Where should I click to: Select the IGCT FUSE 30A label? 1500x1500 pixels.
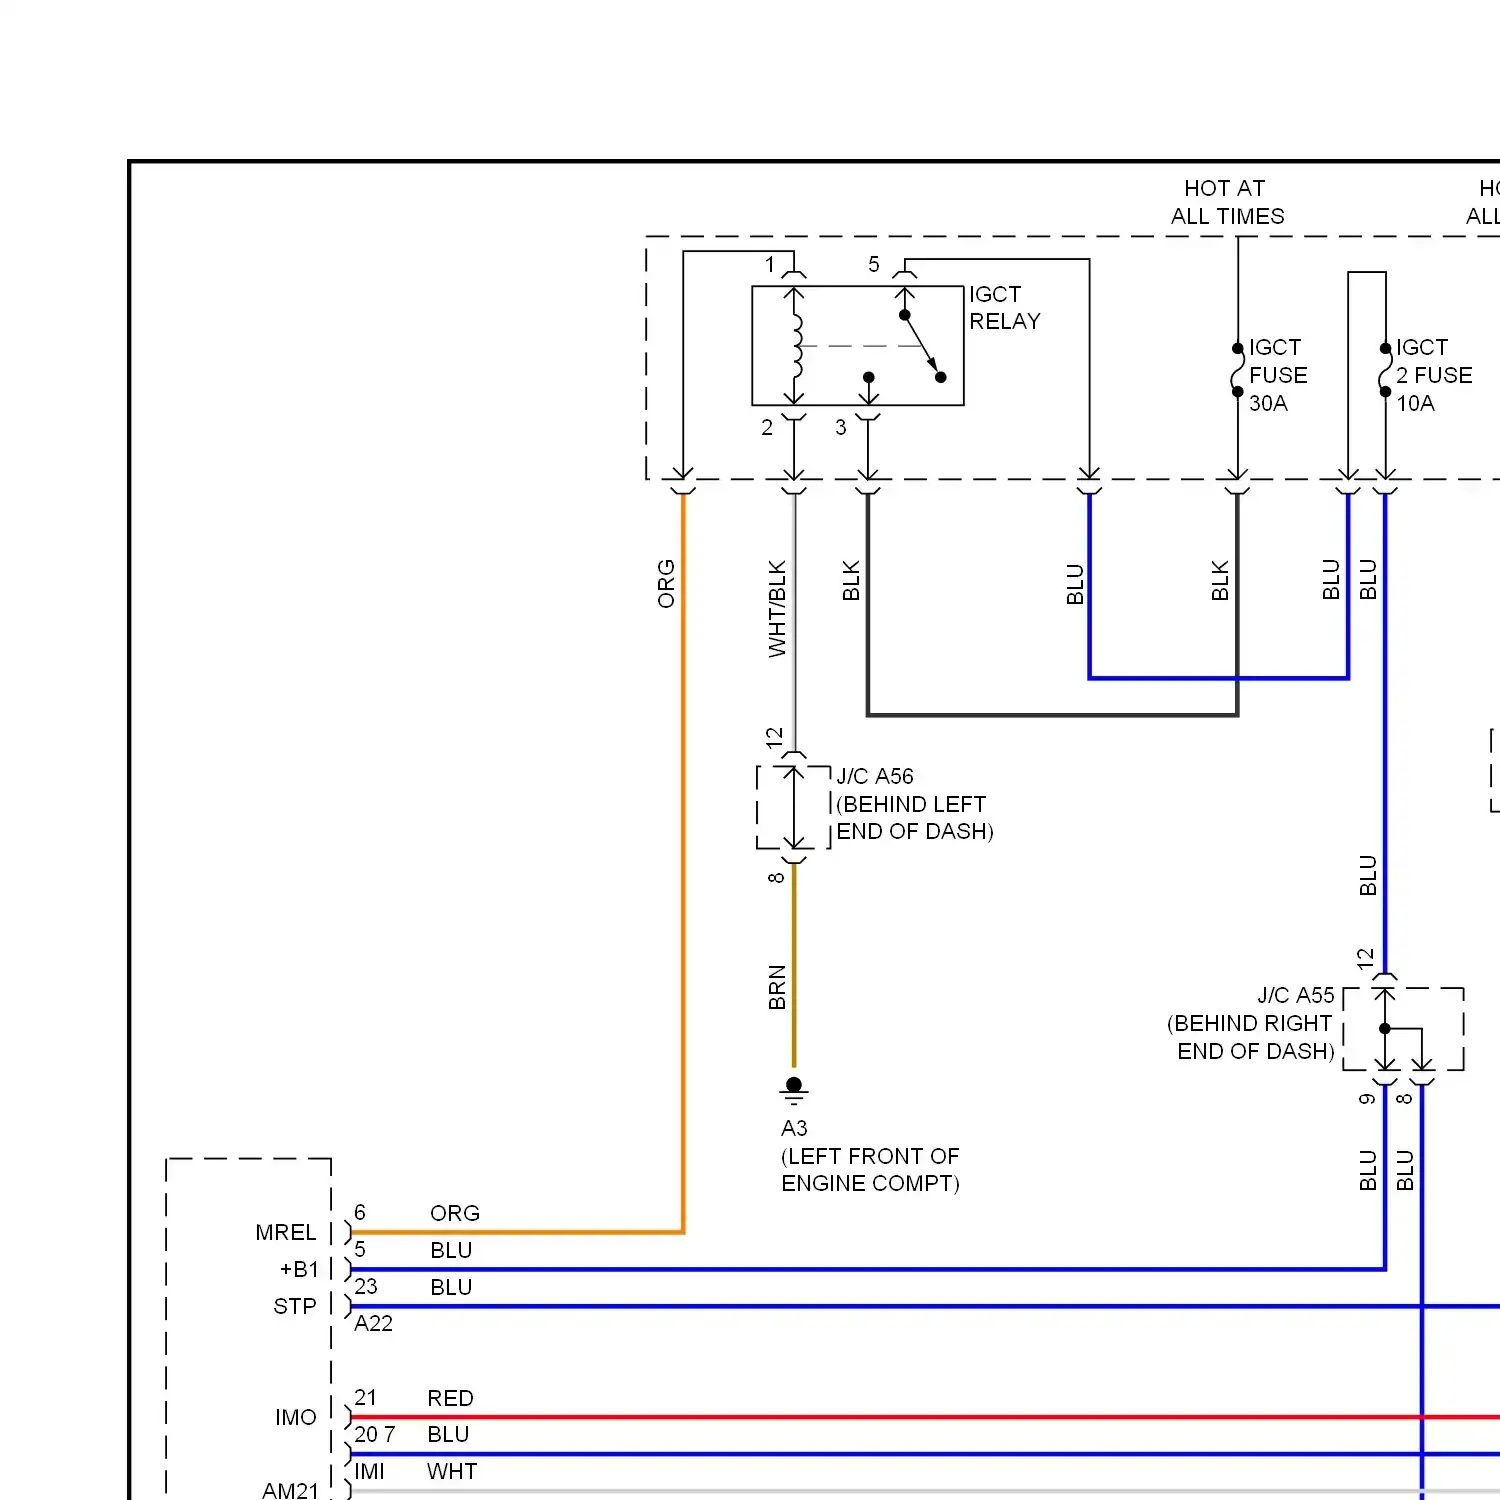(x=1278, y=375)
